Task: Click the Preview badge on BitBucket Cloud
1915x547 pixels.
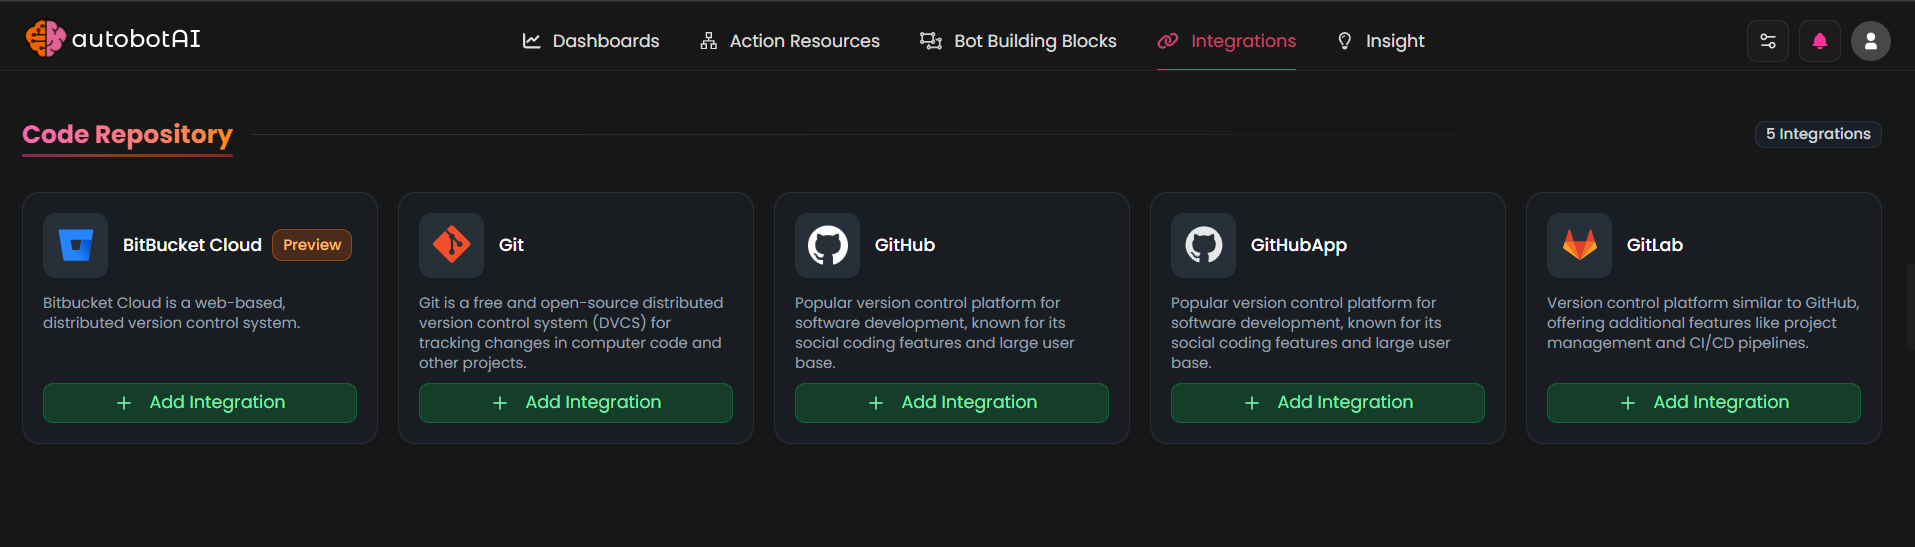Action: click(x=312, y=245)
